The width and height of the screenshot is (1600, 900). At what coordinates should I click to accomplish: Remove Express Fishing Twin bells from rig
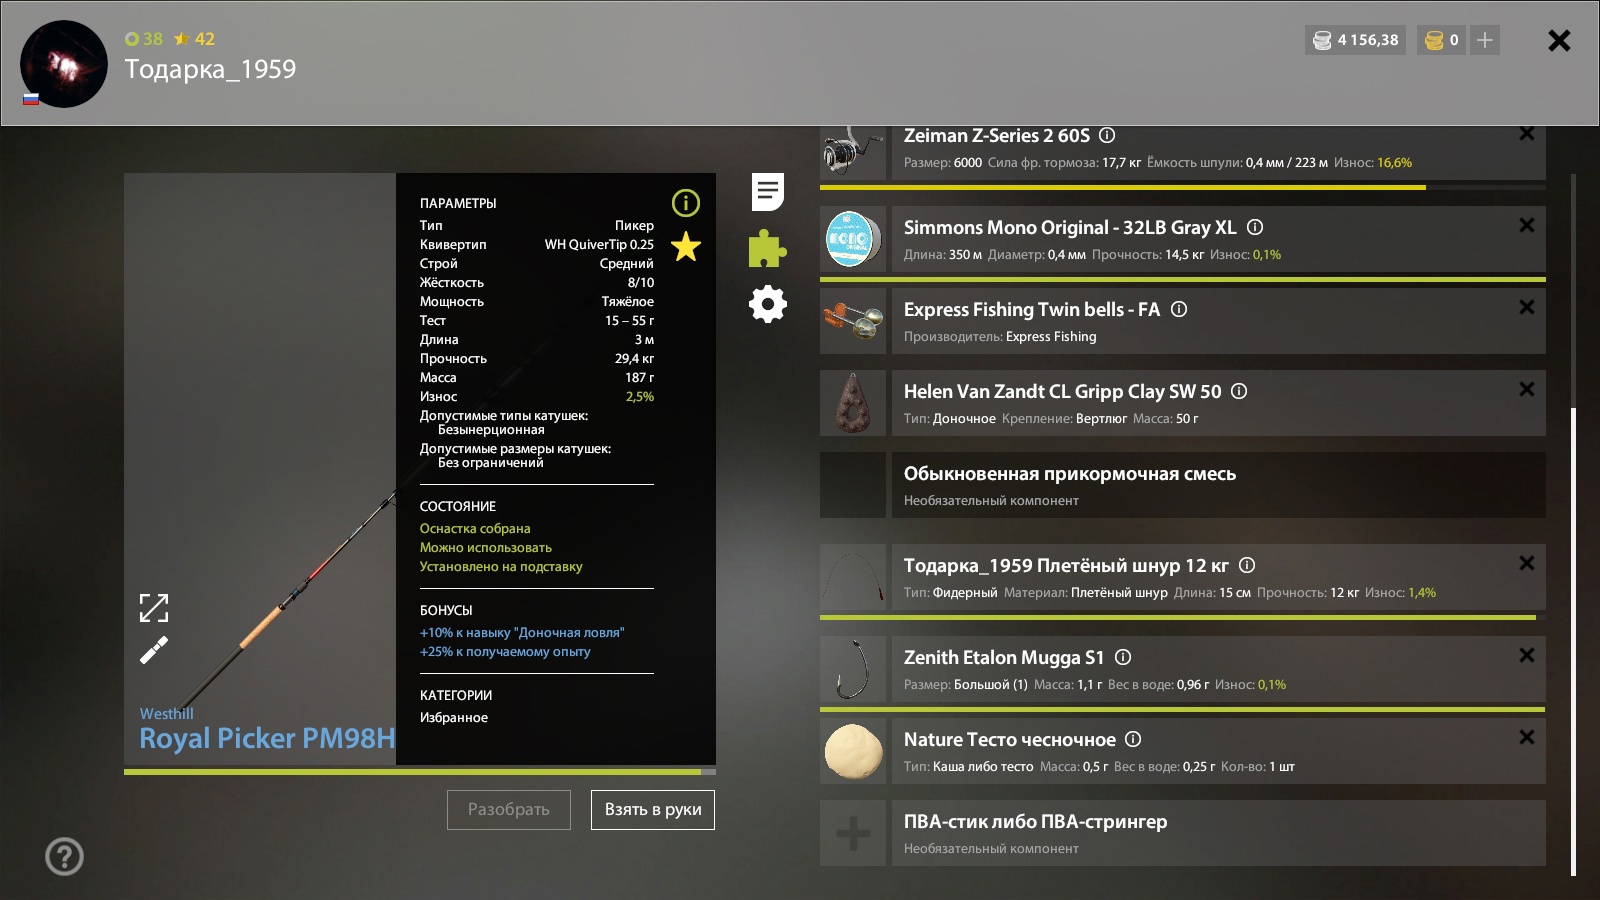point(1526,308)
